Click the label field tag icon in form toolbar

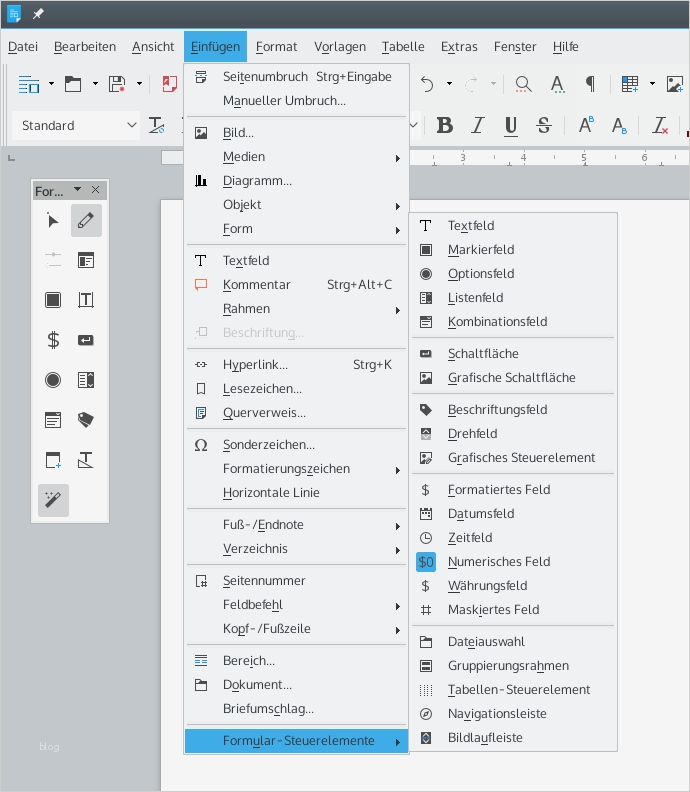pos(86,420)
